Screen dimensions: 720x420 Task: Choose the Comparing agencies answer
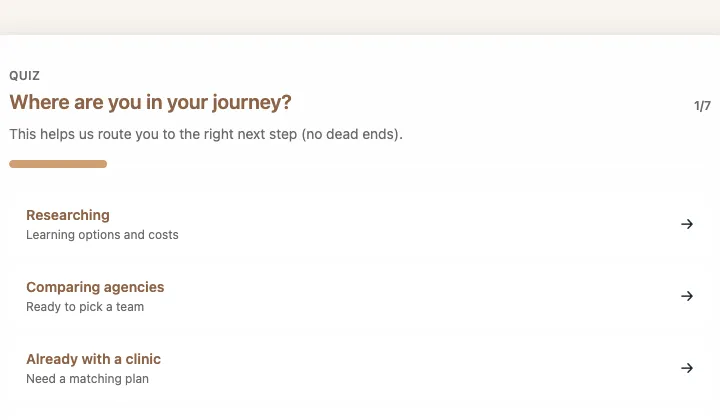95,287
